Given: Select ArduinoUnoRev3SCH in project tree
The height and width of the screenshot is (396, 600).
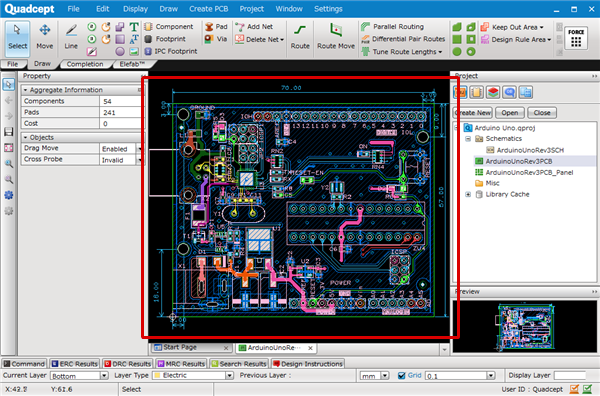Looking at the screenshot, I should 530,150.
